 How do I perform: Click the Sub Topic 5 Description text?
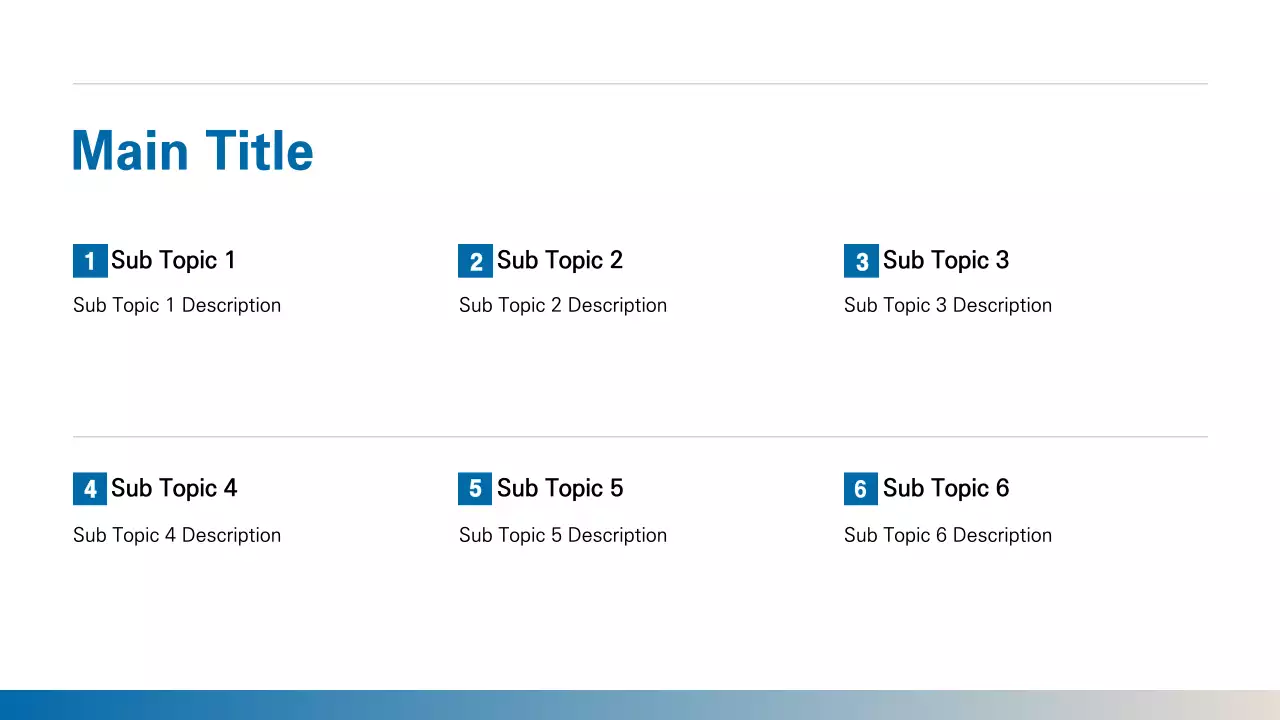click(x=563, y=536)
